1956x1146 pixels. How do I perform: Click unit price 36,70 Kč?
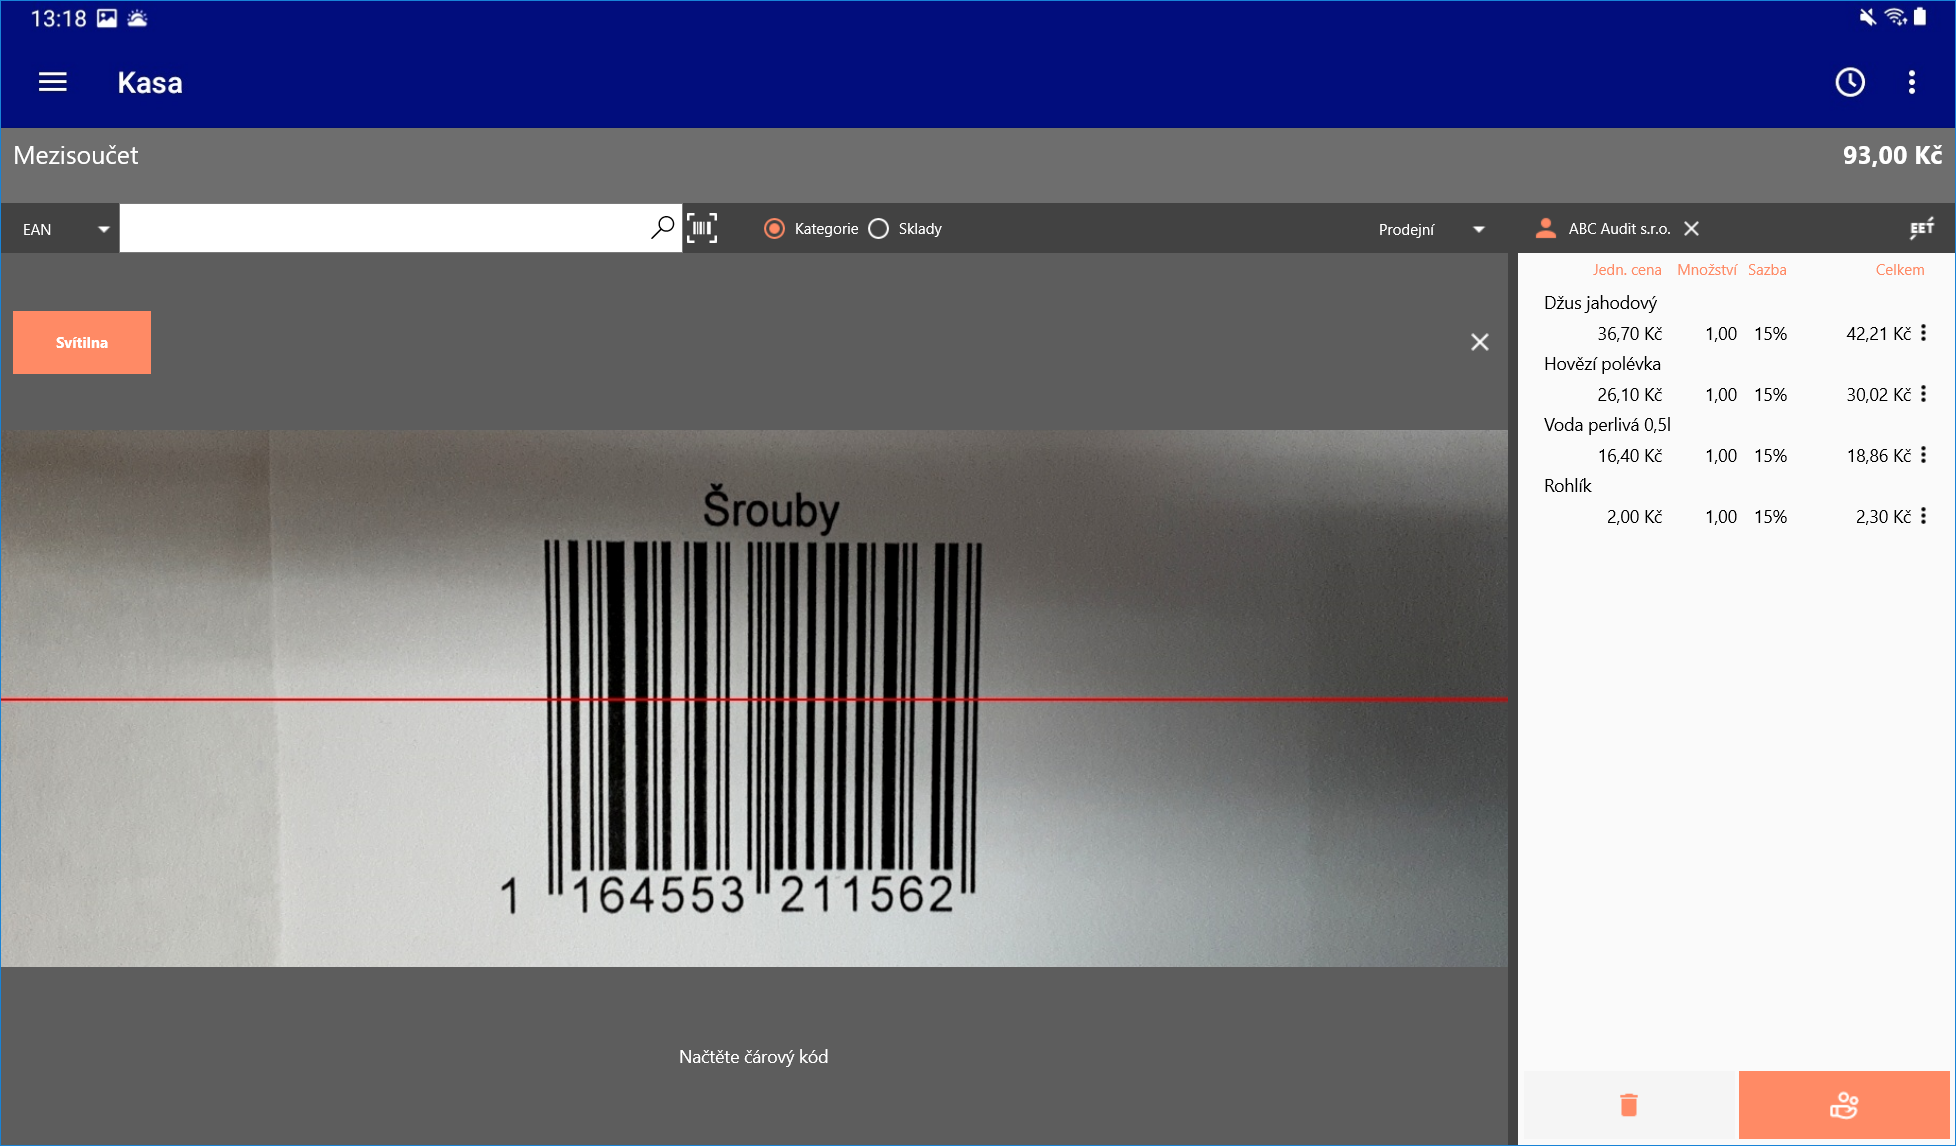[x=1629, y=333]
